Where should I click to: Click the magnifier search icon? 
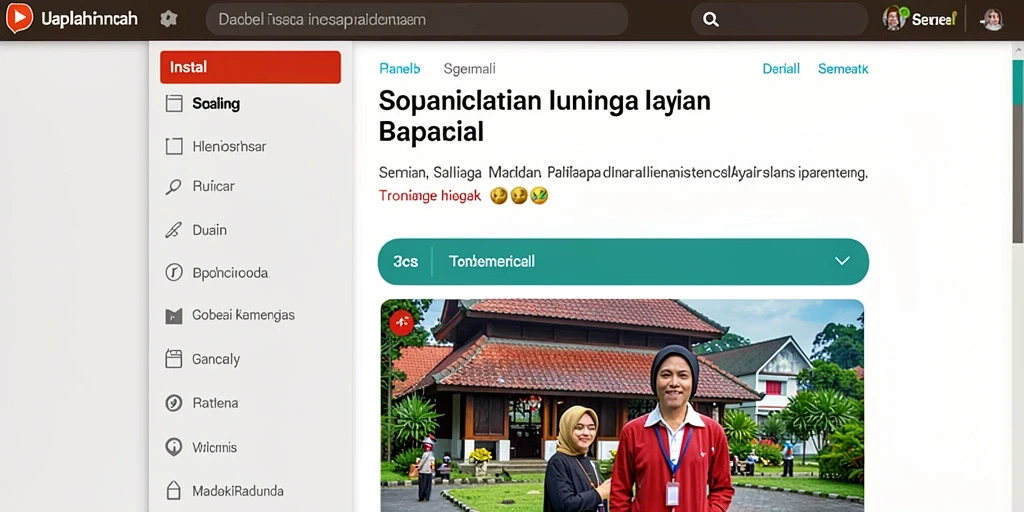click(711, 20)
